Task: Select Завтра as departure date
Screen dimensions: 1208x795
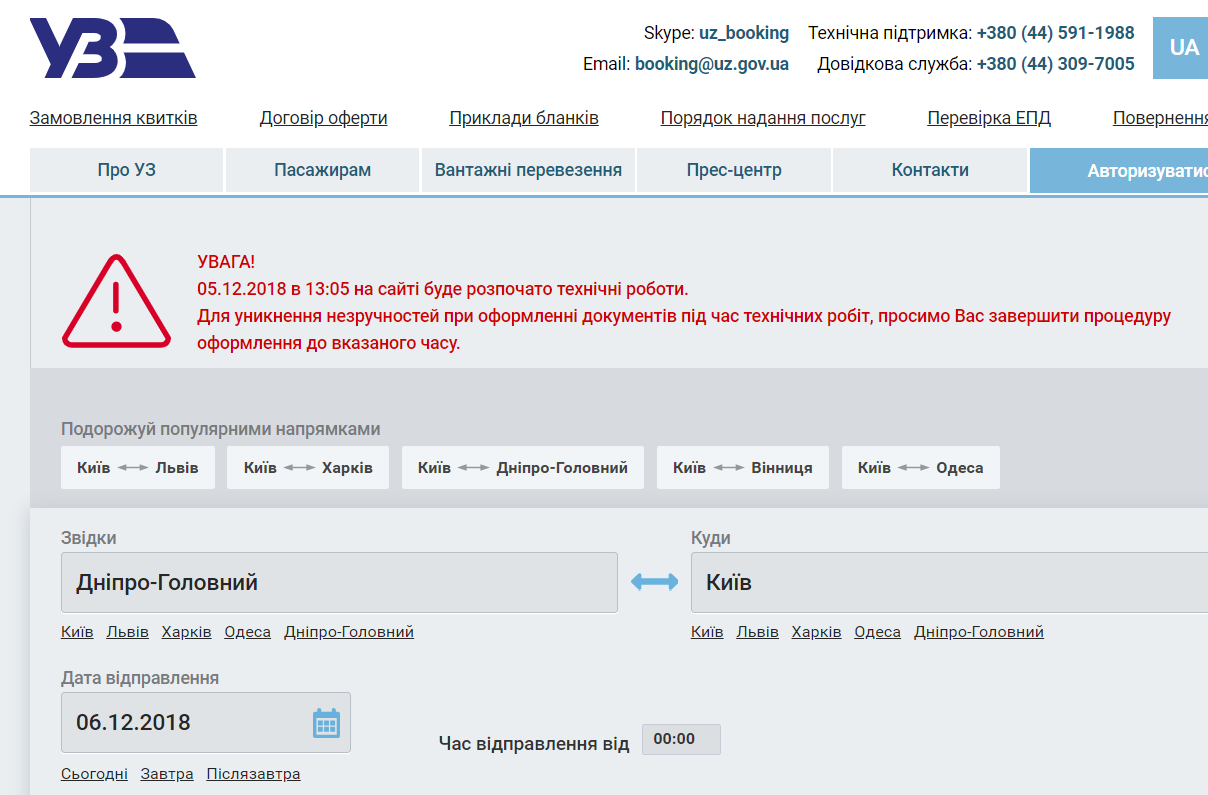Action: pyautogui.click(x=166, y=773)
